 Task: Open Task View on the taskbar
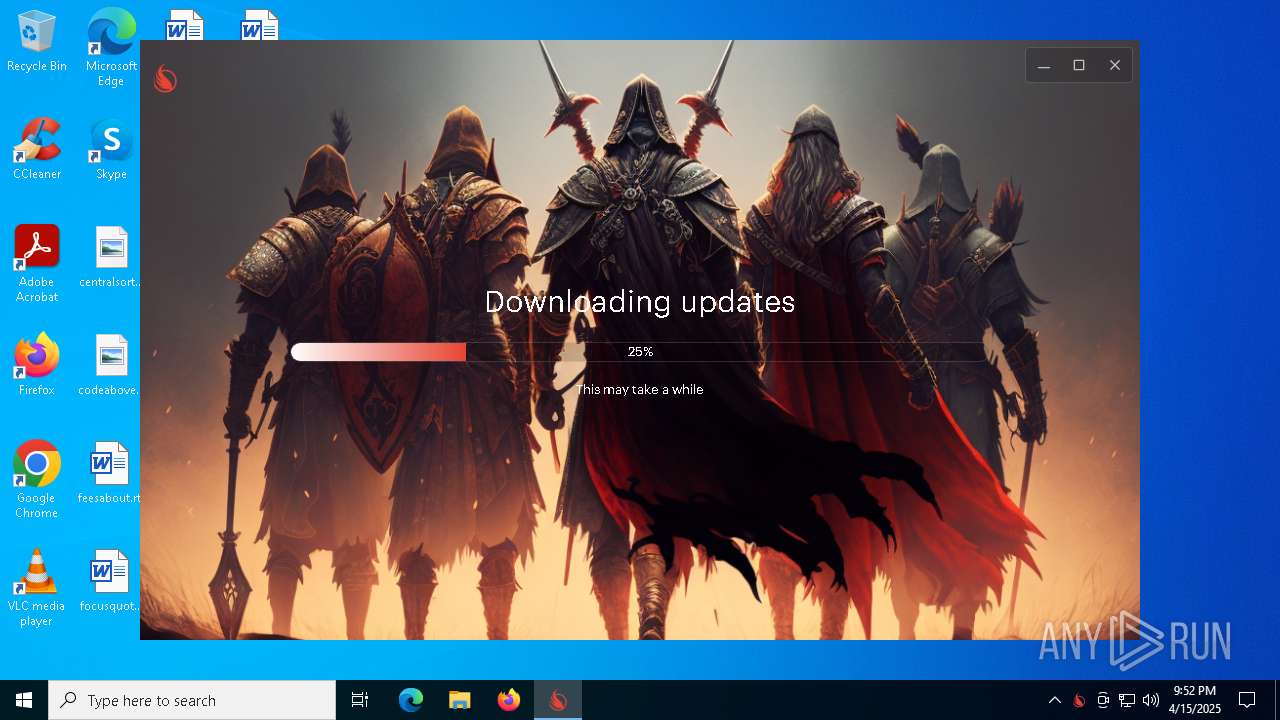point(360,700)
